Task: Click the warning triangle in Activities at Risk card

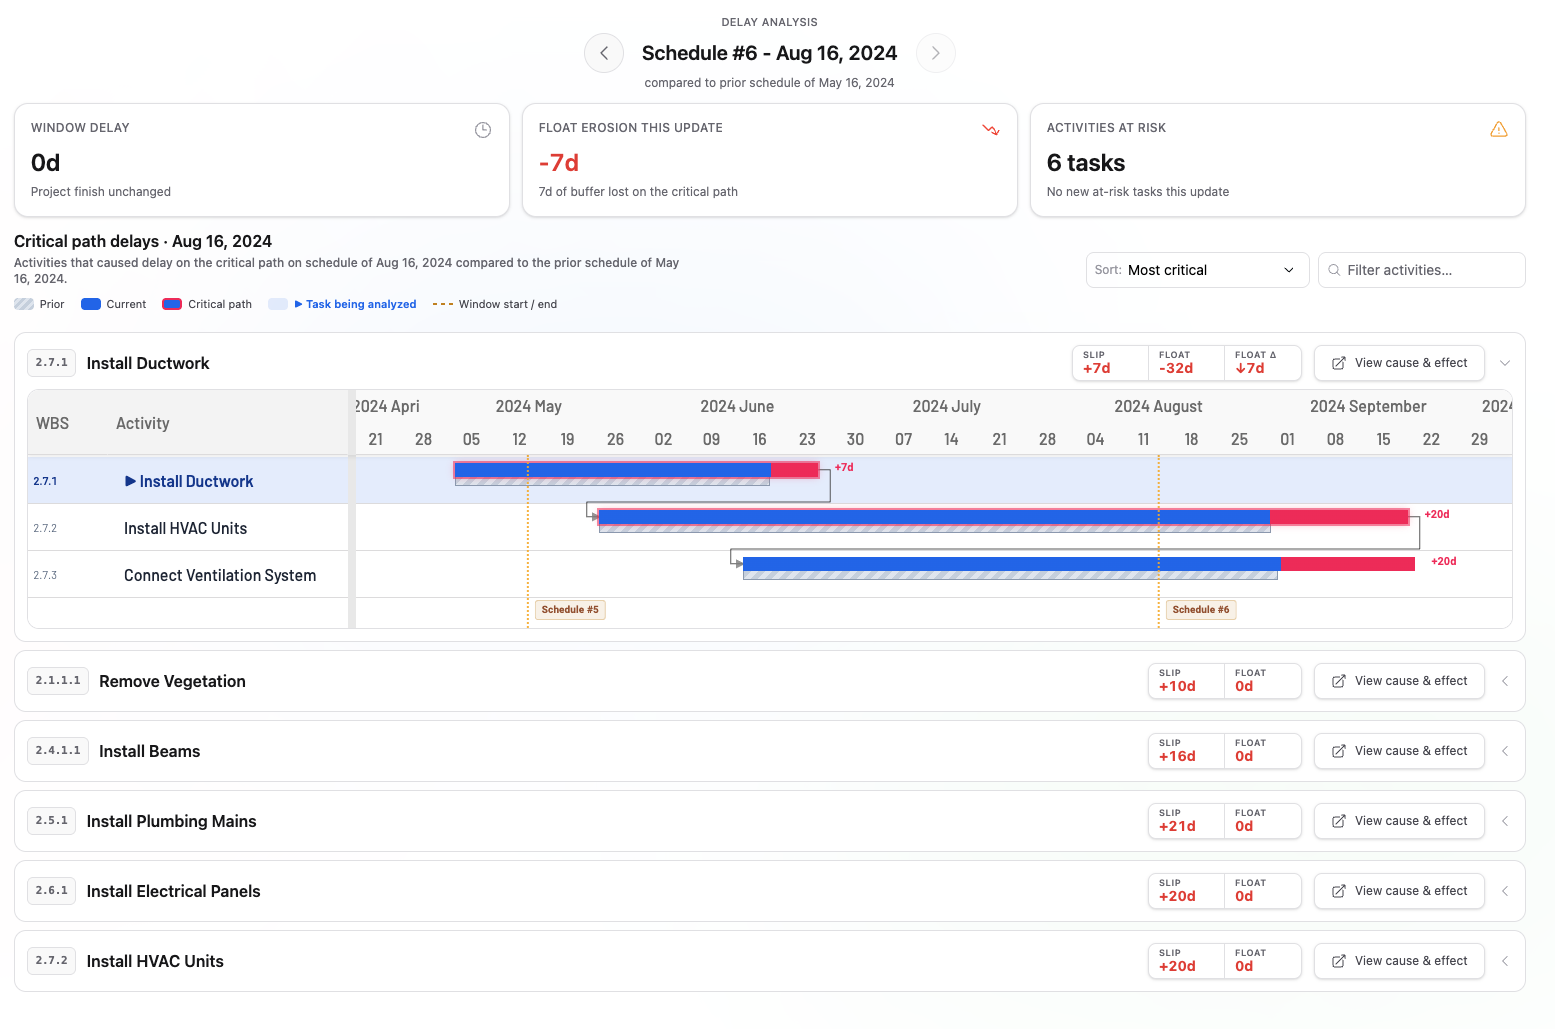Action: [x=1499, y=129]
